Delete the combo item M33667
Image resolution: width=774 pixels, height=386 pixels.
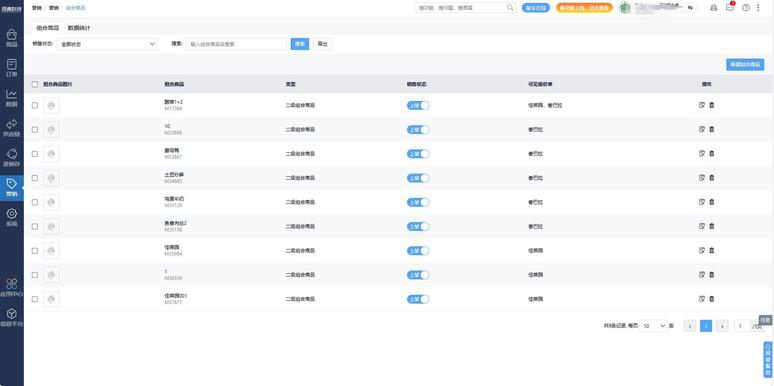tap(711, 154)
